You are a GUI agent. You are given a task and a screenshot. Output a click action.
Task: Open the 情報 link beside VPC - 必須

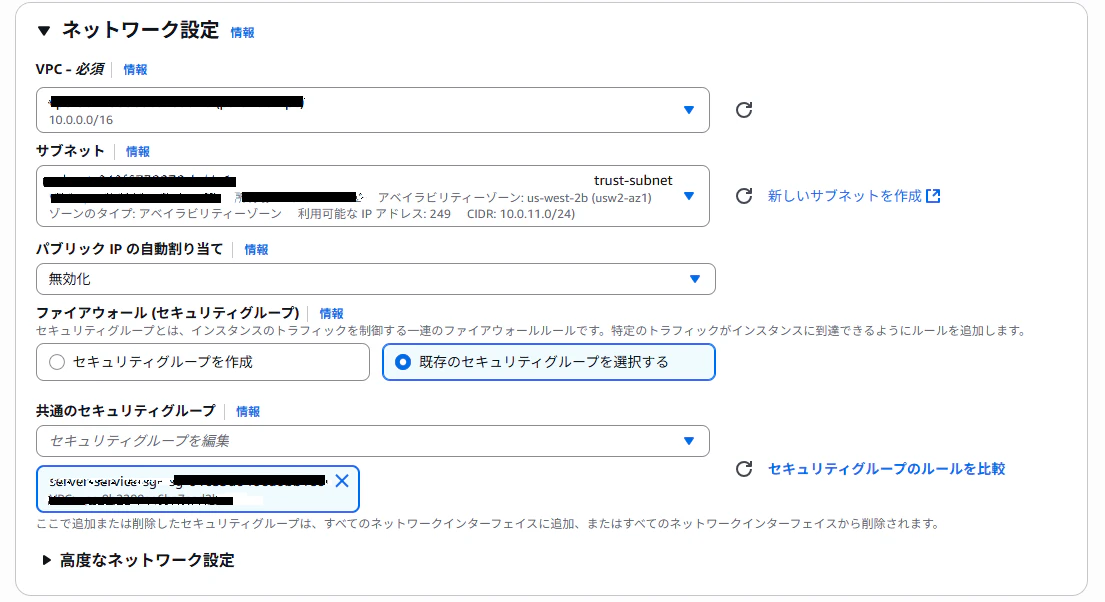pos(135,69)
